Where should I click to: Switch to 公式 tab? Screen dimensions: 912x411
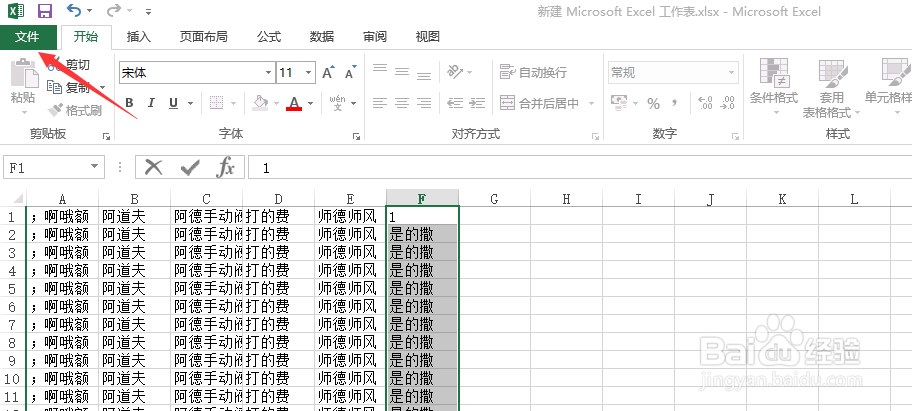(269, 37)
